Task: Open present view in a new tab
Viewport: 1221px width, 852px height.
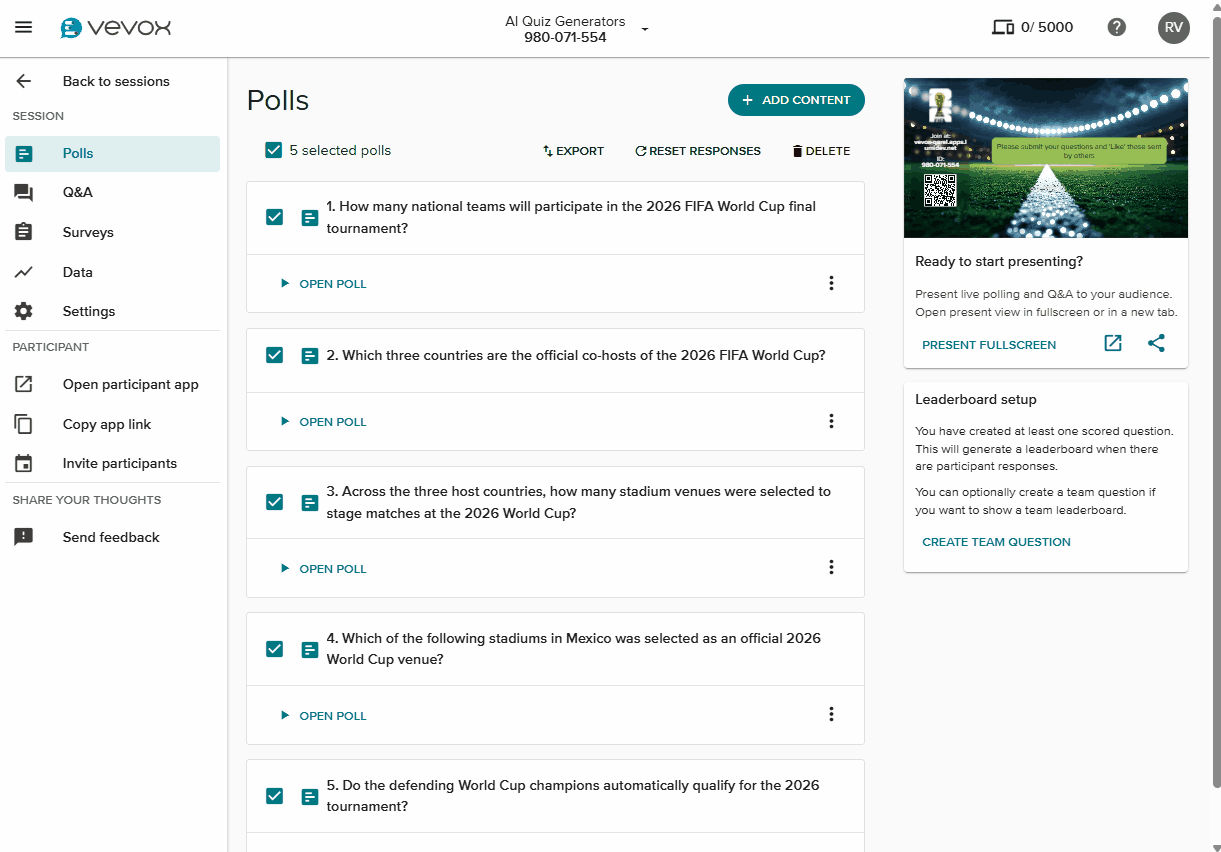Action: tap(1112, 343)
